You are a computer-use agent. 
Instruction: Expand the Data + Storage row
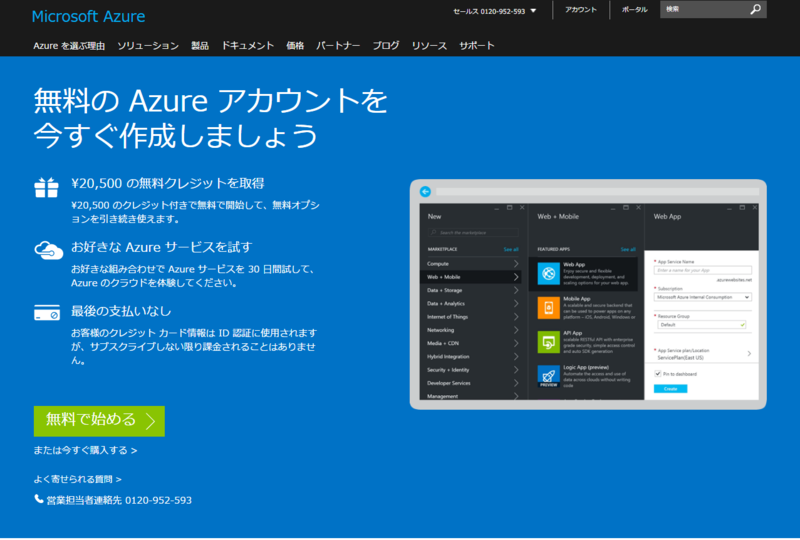coord(472,290)
